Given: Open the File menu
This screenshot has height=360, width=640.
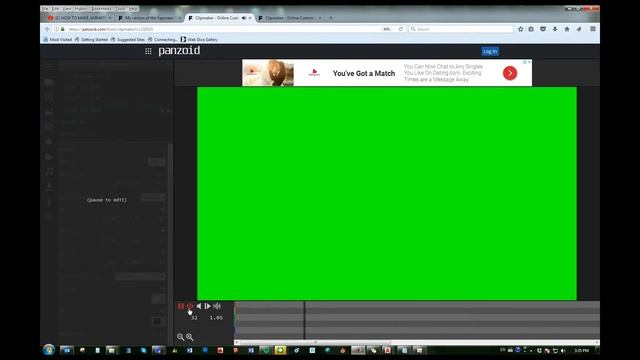Looking at the screenshot, I should (45, 9).
